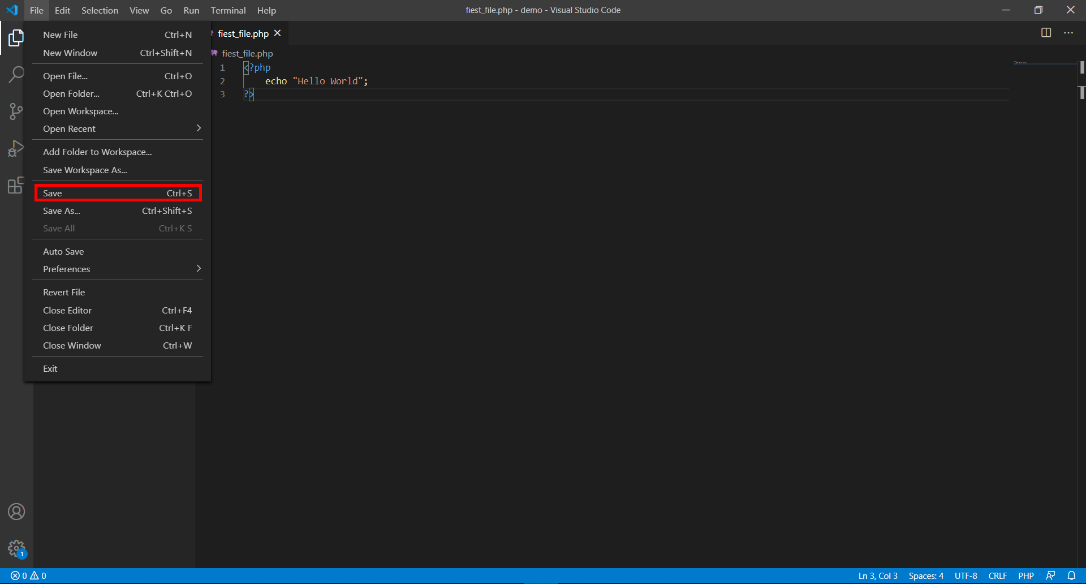Expand the Open Recent submenu
1086x584 pixels.
click(117, 128)
